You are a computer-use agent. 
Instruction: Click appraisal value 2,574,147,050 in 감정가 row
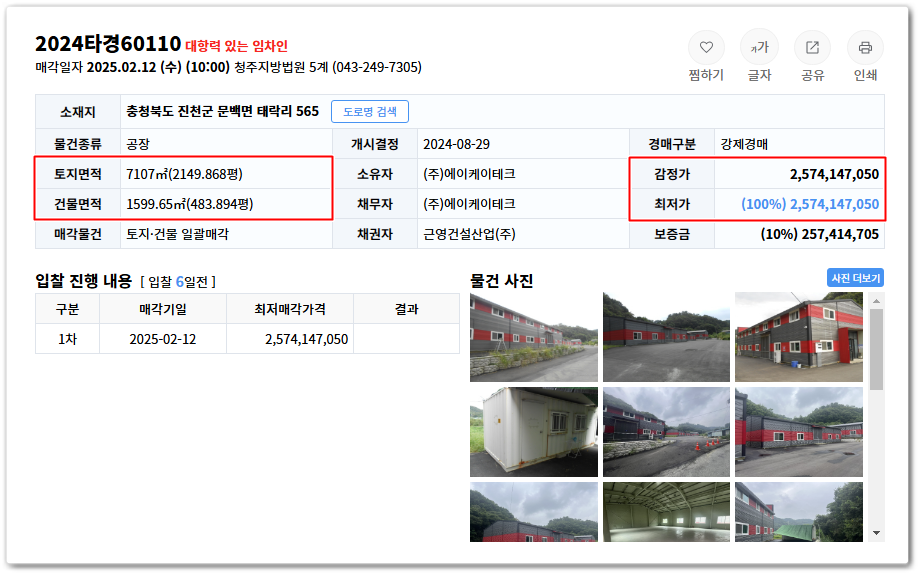834,174
